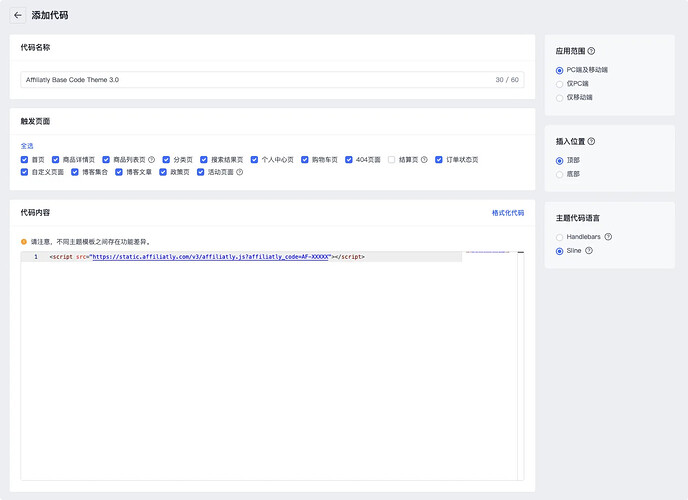The width and height of the screenshot is (688, 500).
Task: Click help icon next to 结算页
Action: [424, 160]
